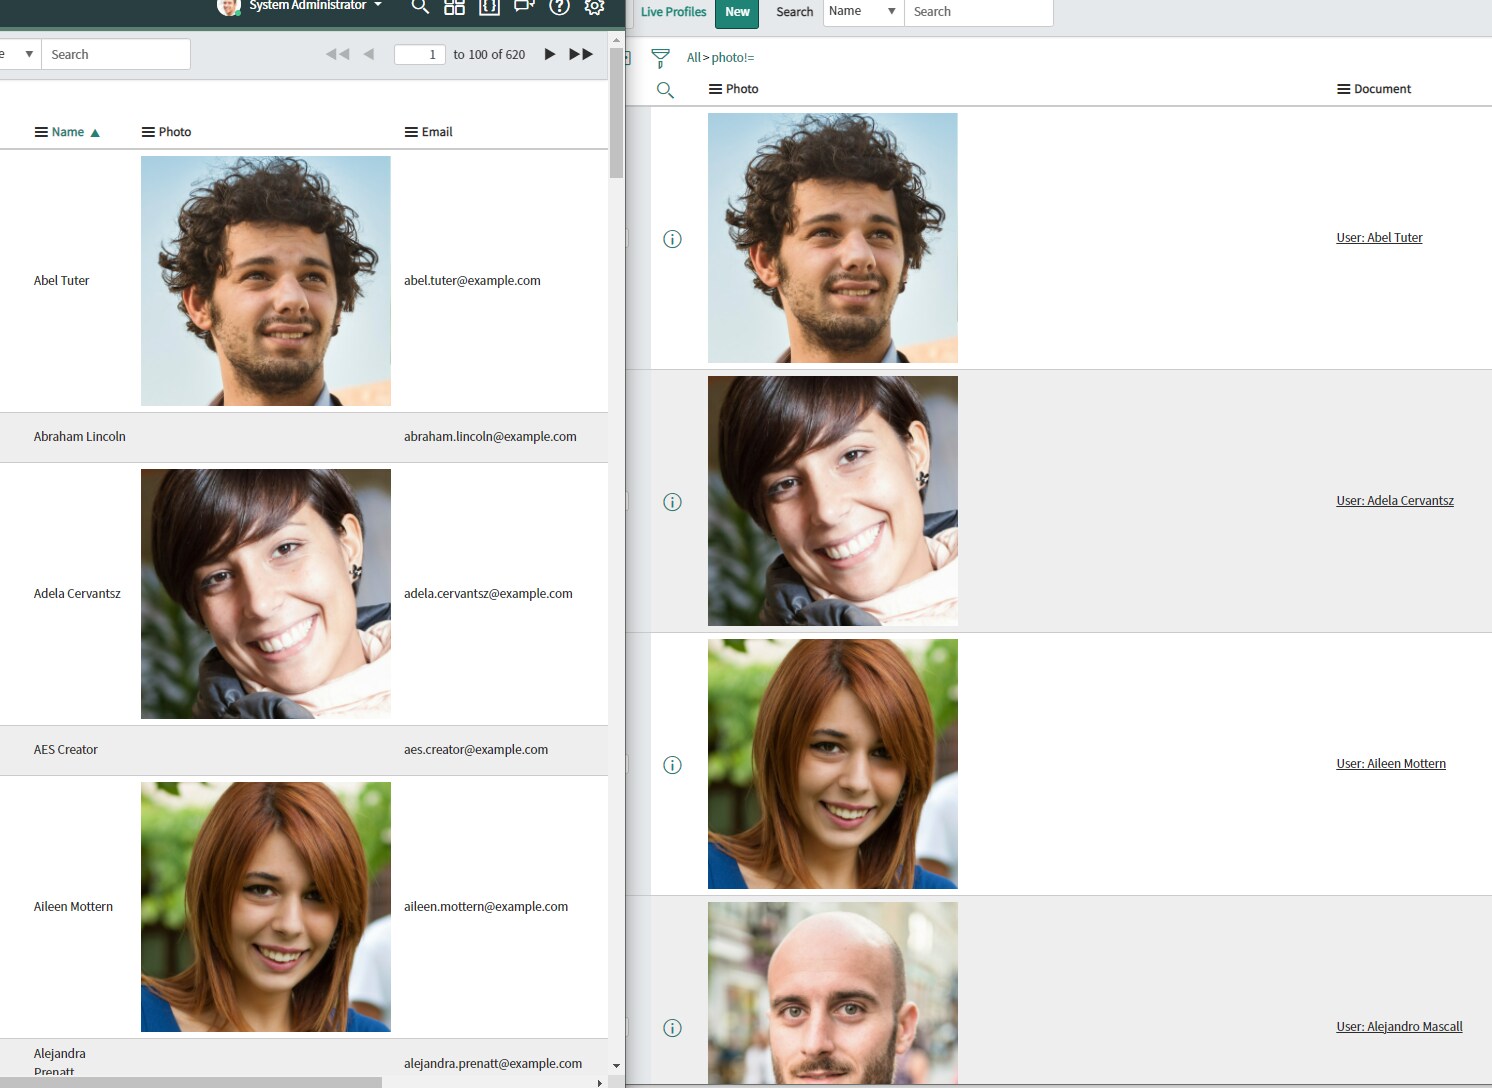The height and width of the screenshot is (1088, 1492).
Task: Preview Adela Cervantsz record info icon
Action: coord(673,502)
